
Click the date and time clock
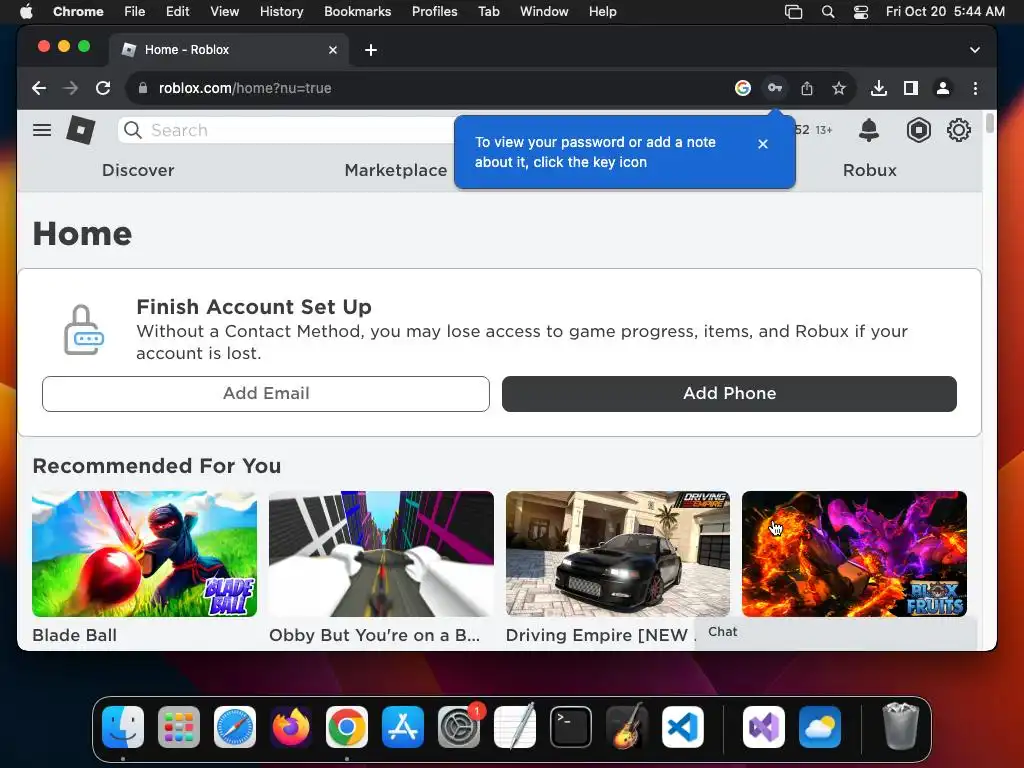945,11
